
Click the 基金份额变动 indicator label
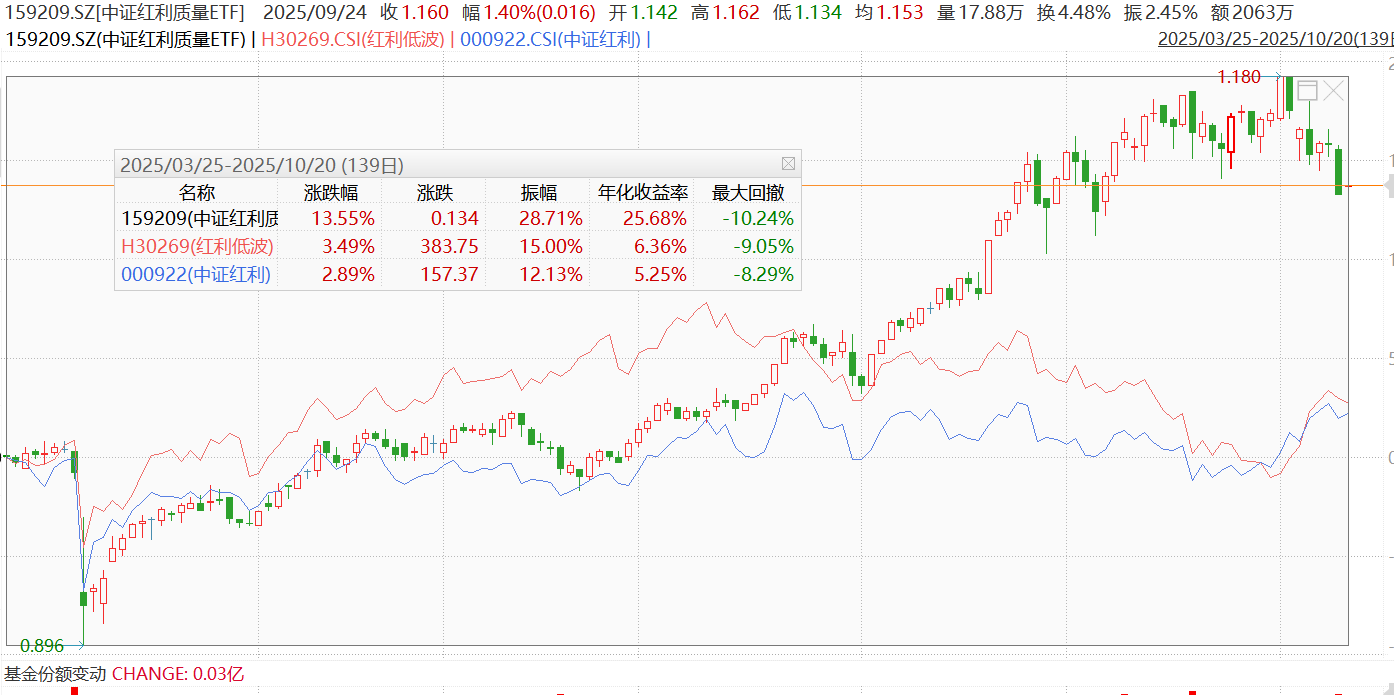55,674
